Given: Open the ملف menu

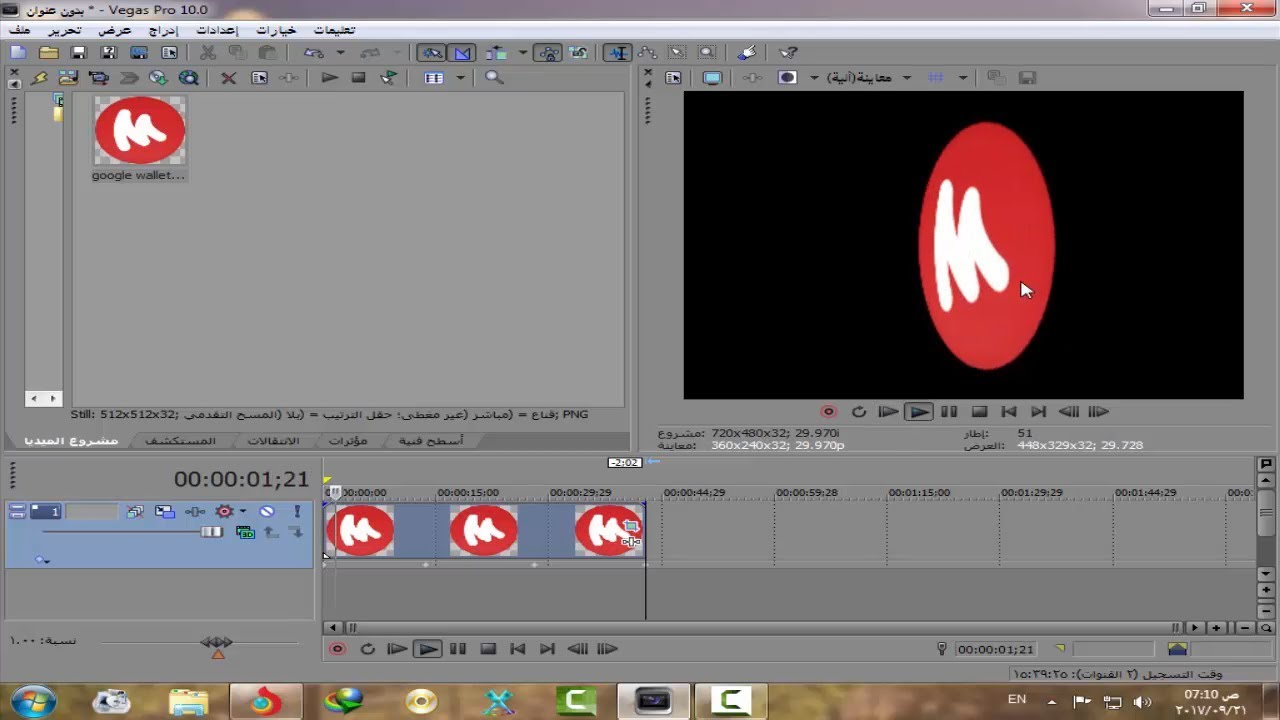Looking at the screenshot, I should coord(19,30).
